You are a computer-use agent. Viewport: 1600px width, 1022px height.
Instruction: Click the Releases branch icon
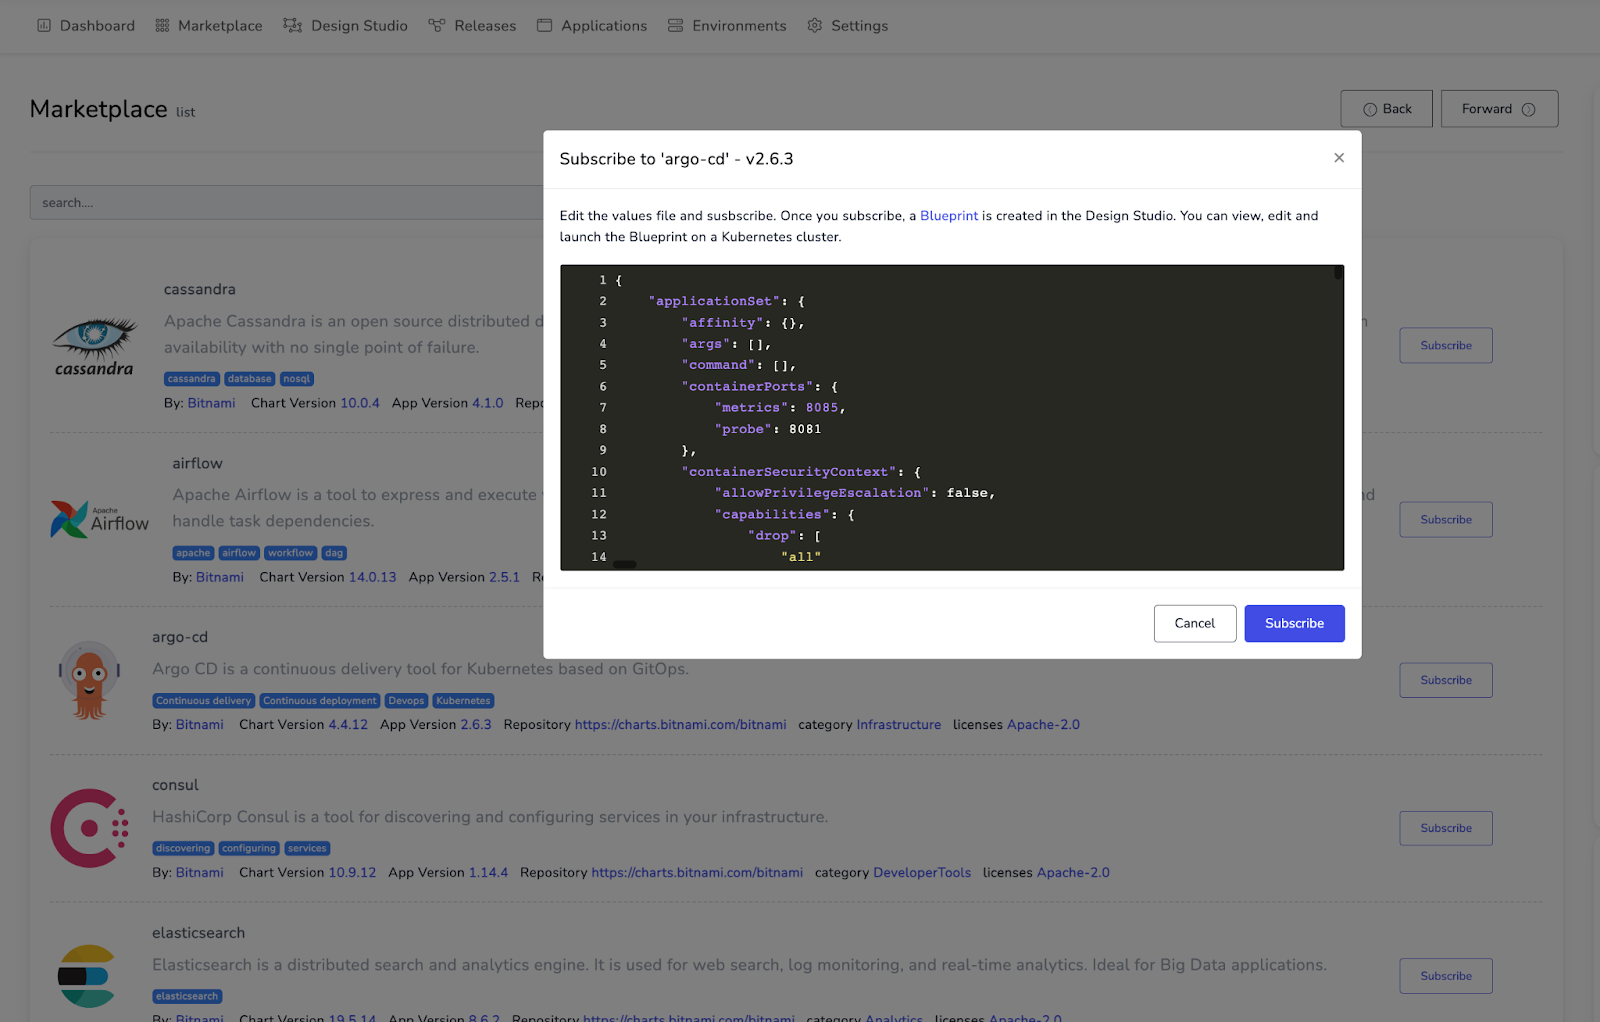(x=437, y=25)
